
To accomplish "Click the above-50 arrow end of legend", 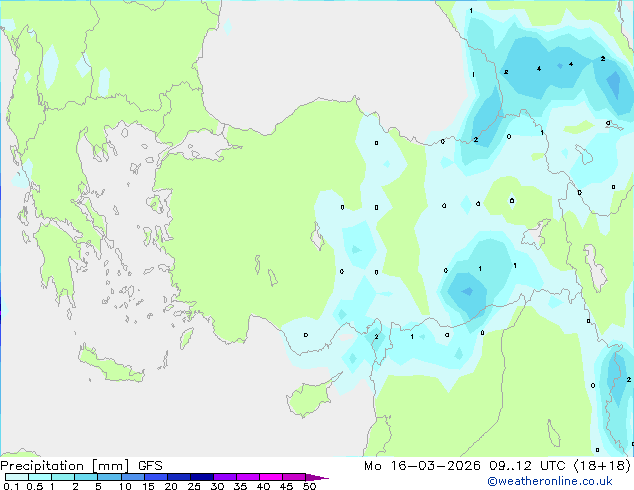I will [x=317, y=477].
